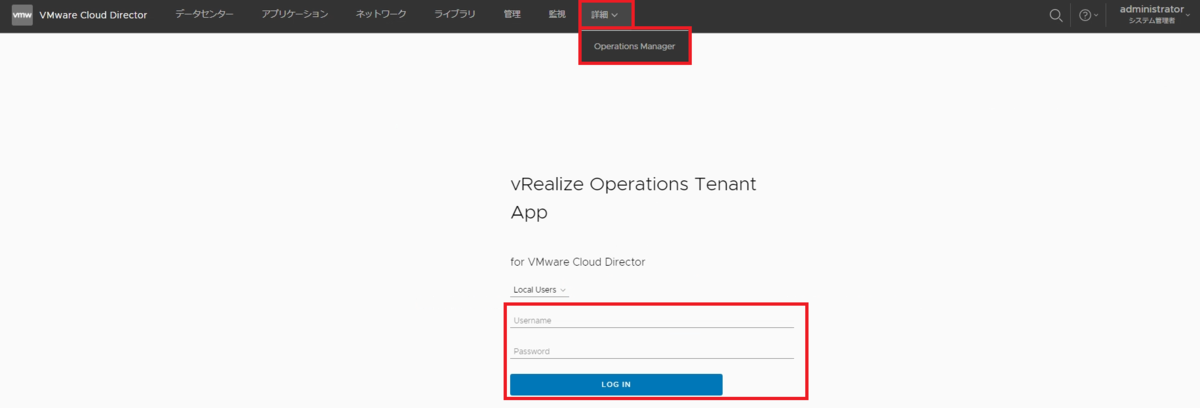
Task: Open the Local Users dropdown
Action: click(x=540, y=290)
